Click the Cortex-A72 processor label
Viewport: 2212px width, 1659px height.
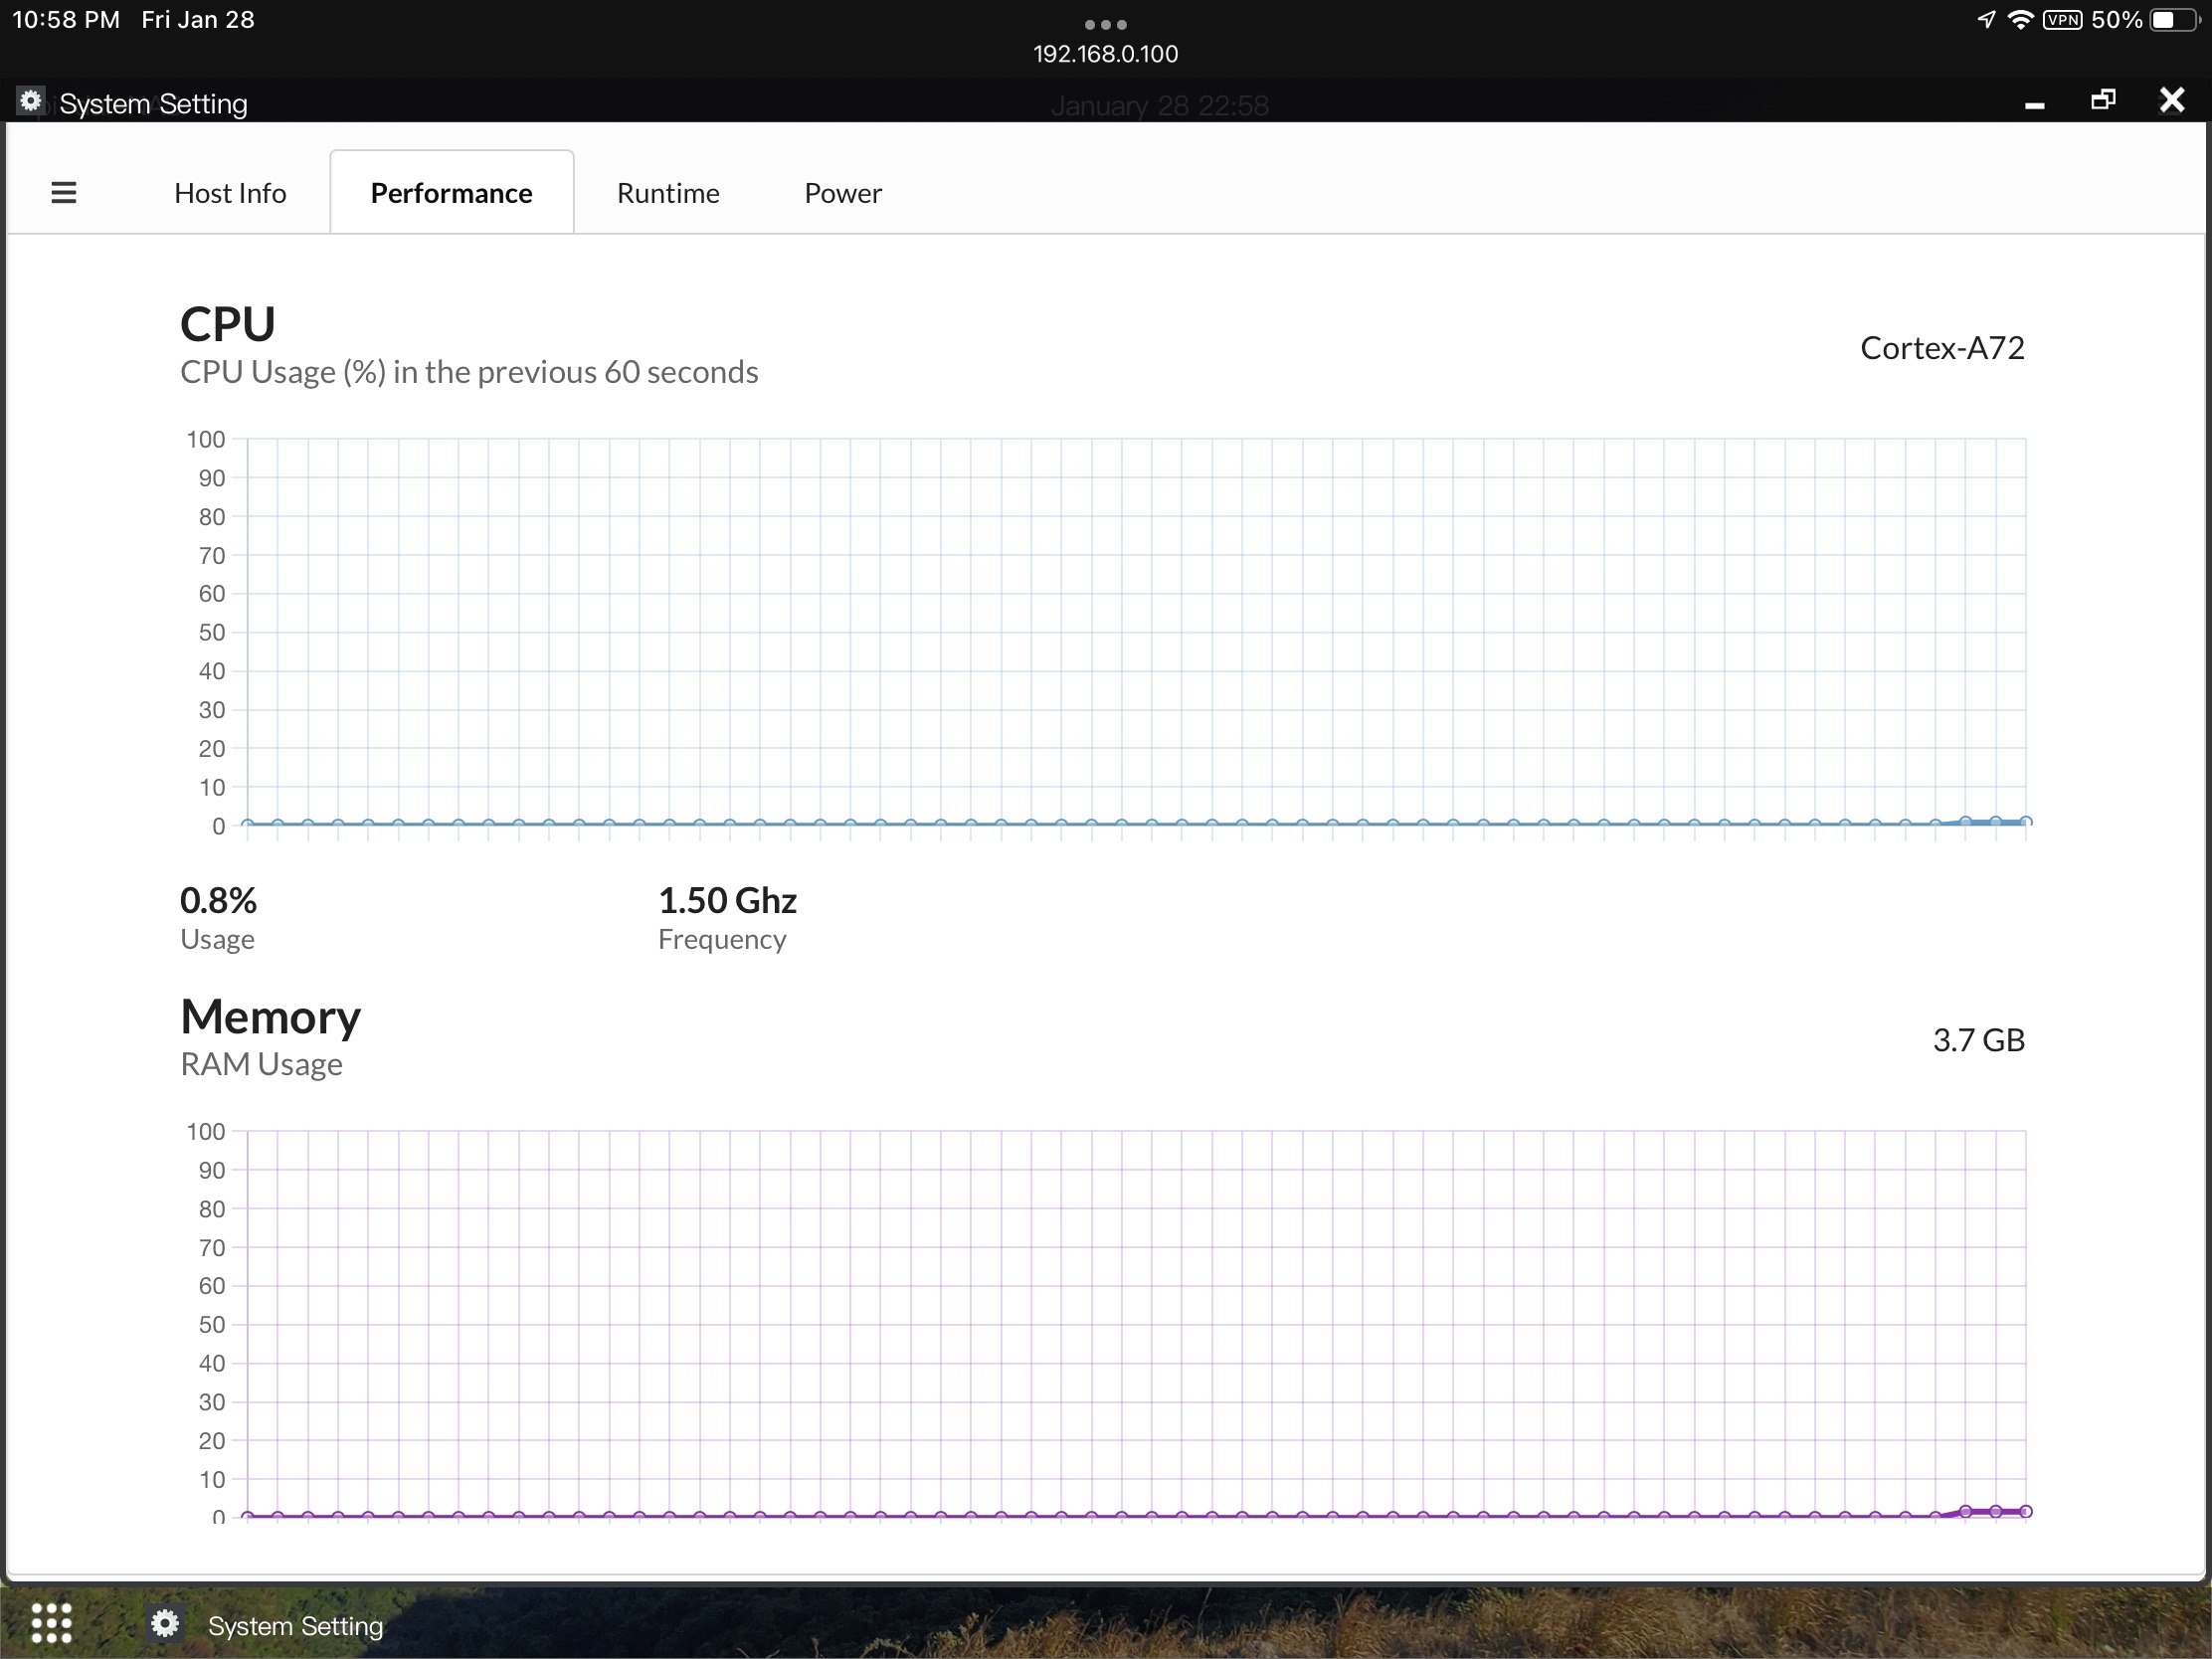[x=1941, y=348]
